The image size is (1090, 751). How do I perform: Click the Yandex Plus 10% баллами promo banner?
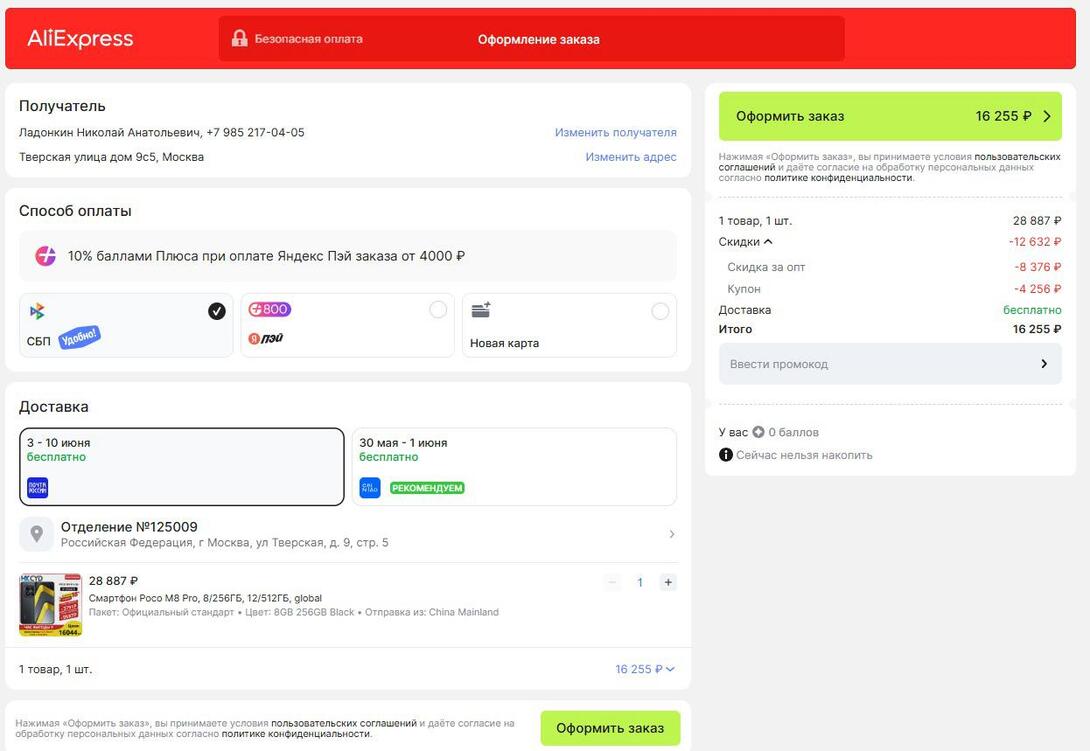(348, 256)
